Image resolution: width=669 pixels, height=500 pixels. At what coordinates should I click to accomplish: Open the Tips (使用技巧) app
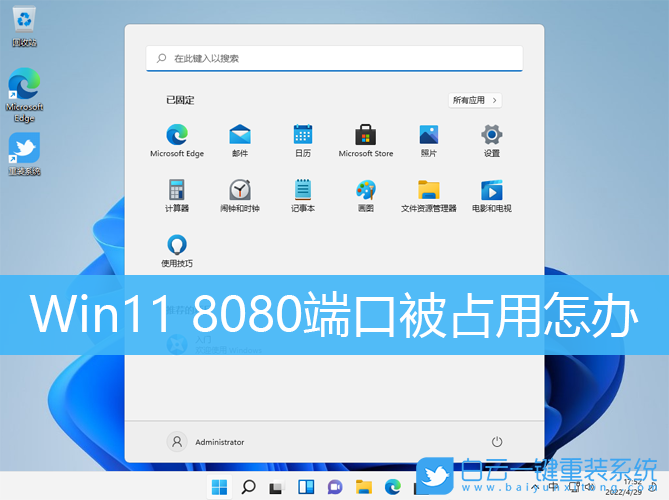[177, 251]
